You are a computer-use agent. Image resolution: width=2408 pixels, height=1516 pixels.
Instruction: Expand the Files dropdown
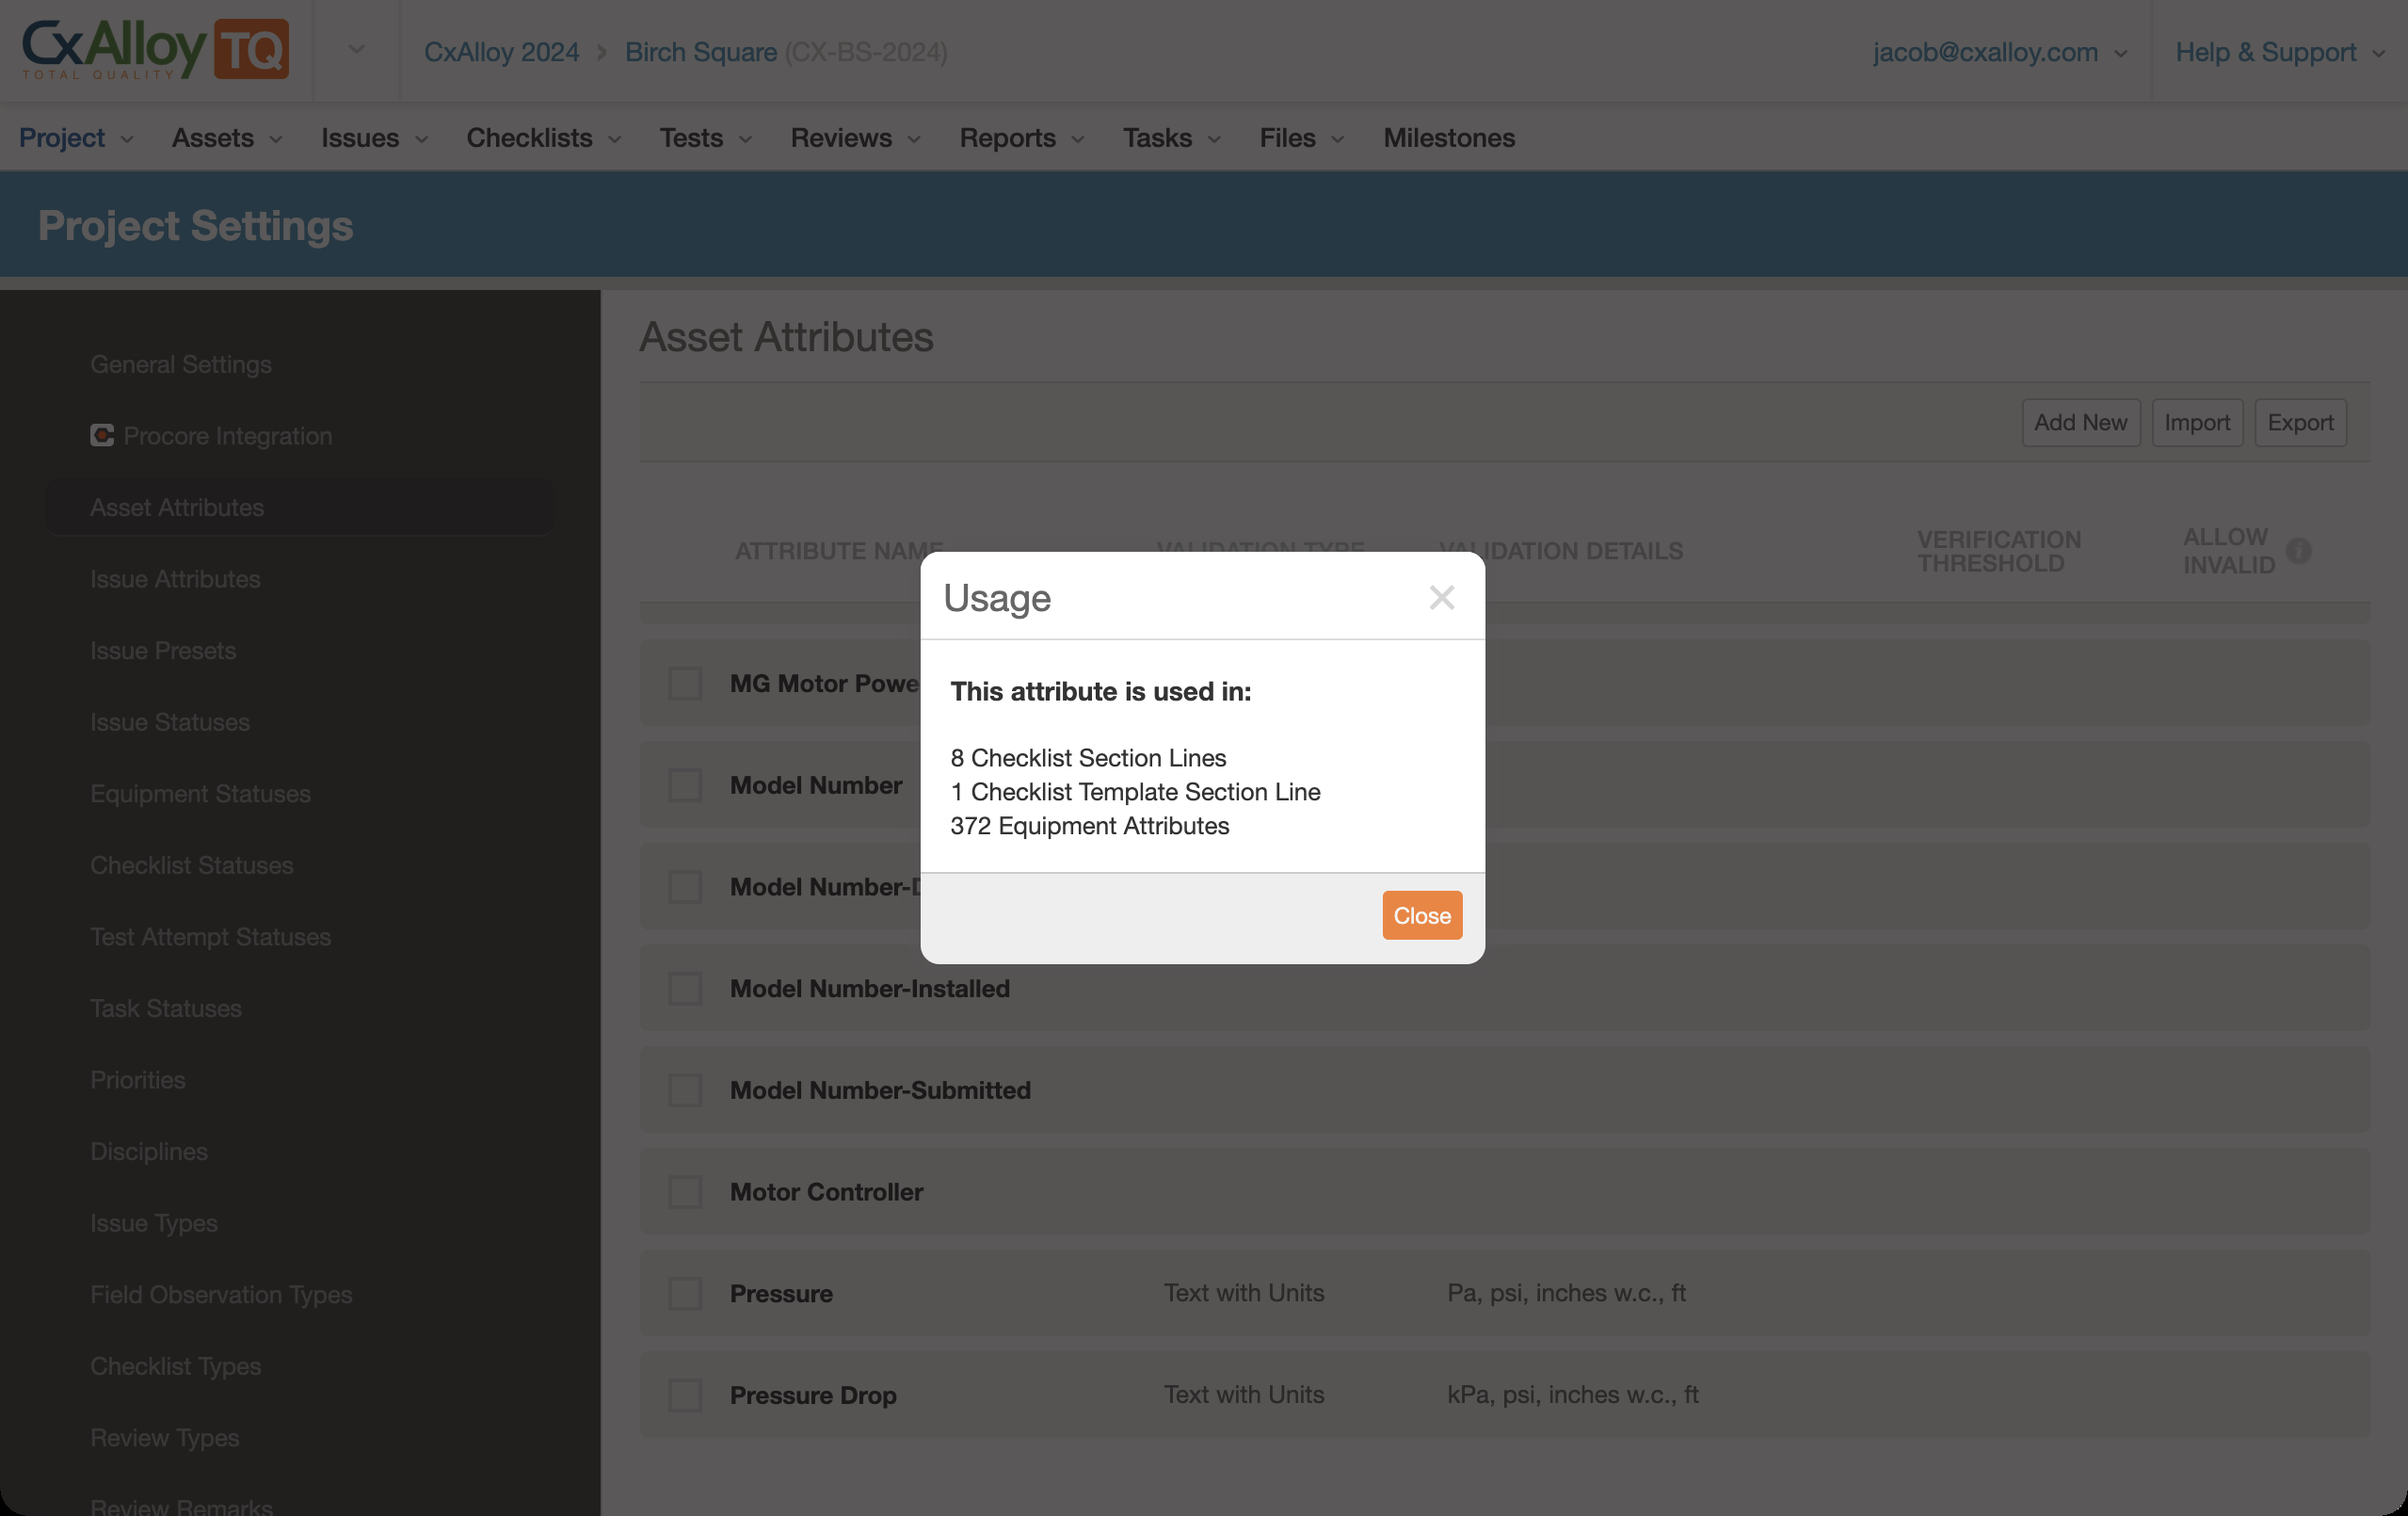click(x=1301, y=137)
